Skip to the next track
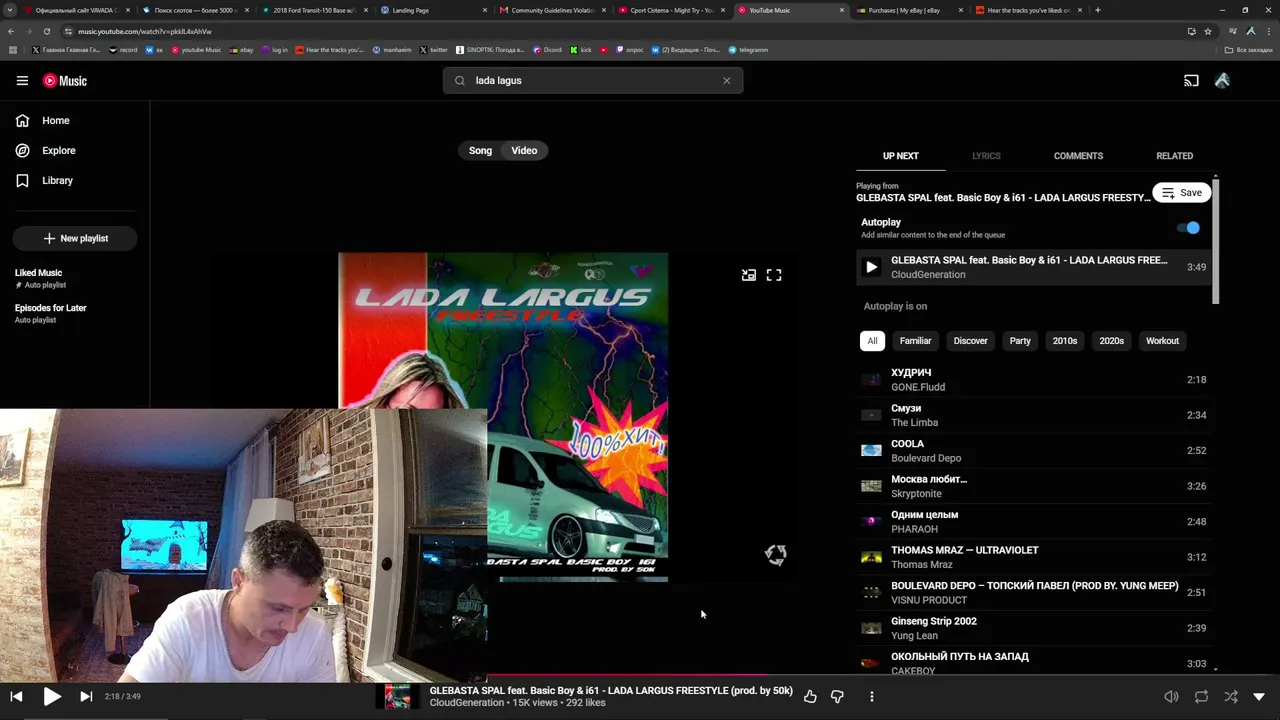Screen dimensions: 1280x720 coord(86,696)
